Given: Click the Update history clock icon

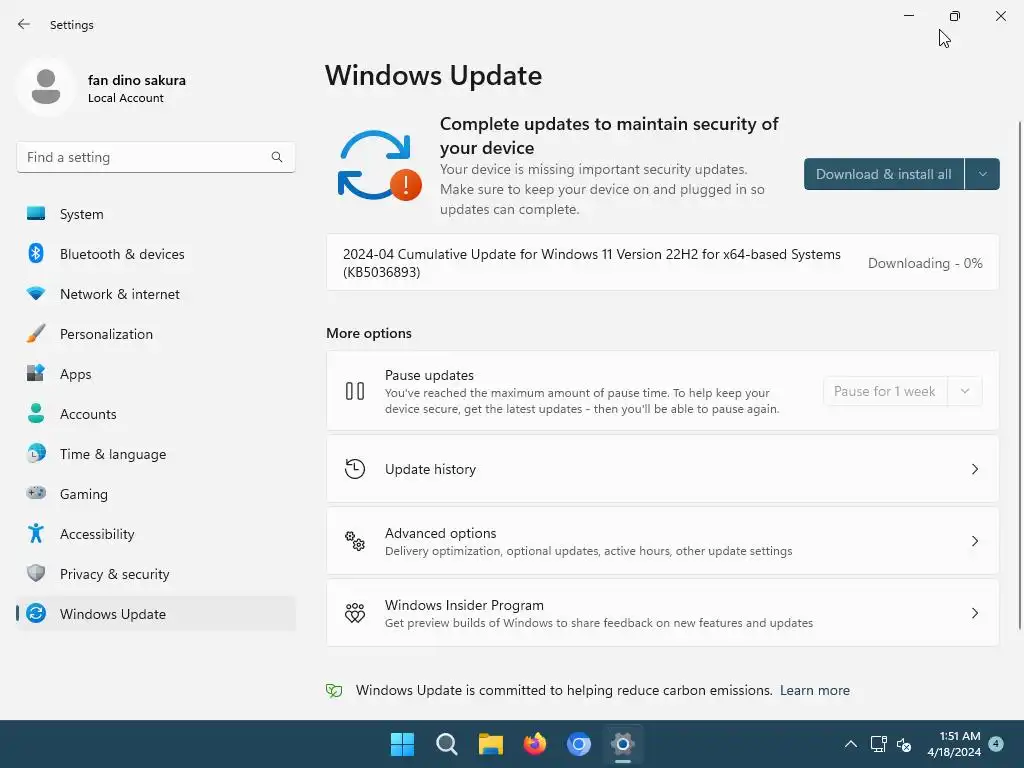Looking at the screenshot, I should tap(355, 469).
